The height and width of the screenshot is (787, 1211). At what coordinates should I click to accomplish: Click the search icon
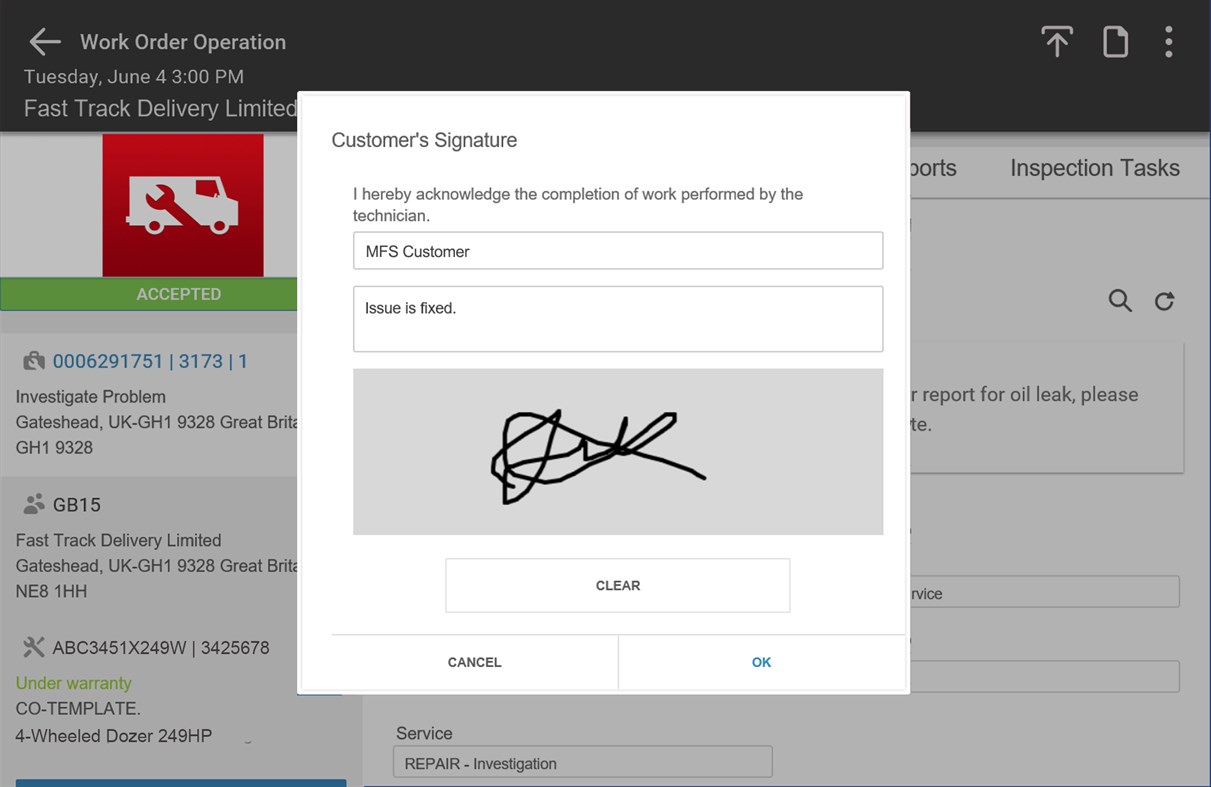(x=1120, y=301)
